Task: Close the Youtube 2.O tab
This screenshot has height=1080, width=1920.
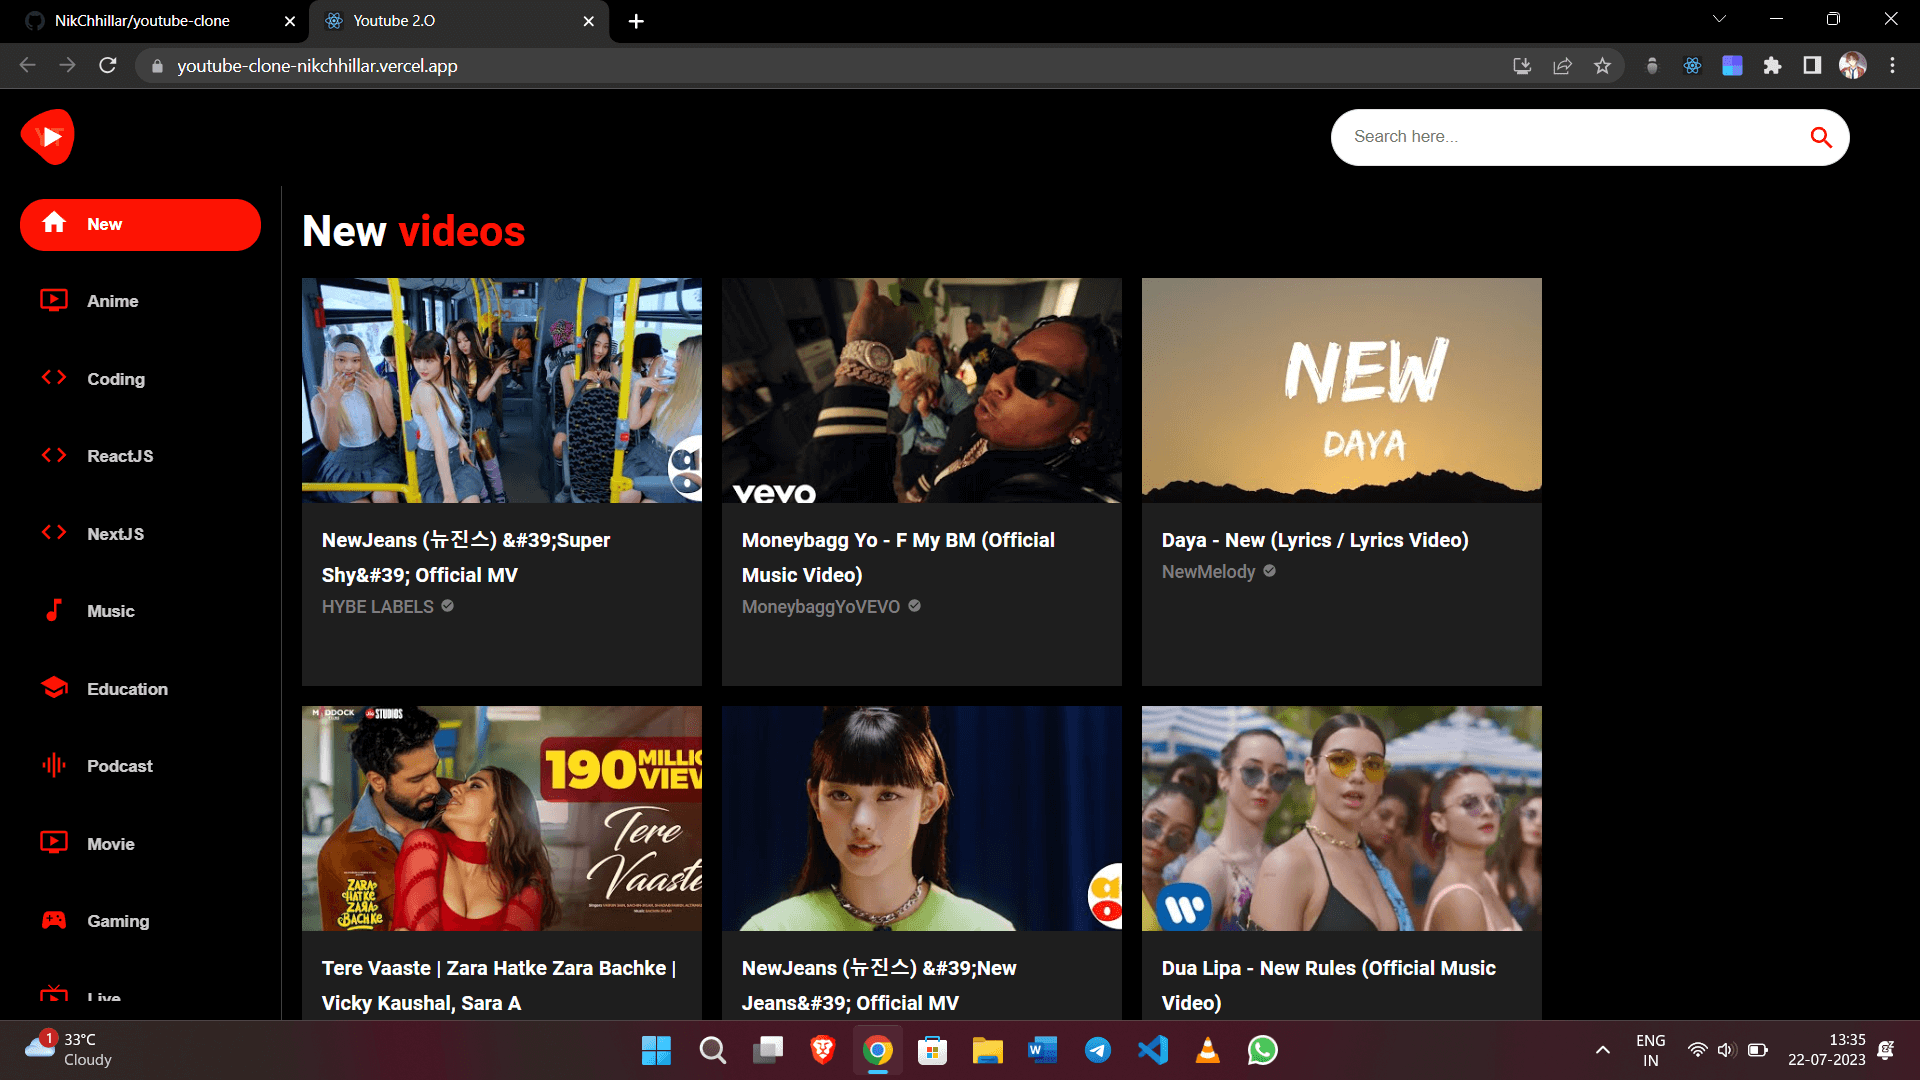Action: (588, 21)
